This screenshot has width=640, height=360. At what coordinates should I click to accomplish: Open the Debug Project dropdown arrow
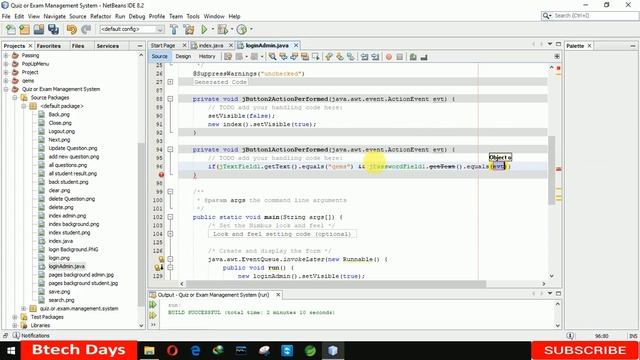coord(232,29)
